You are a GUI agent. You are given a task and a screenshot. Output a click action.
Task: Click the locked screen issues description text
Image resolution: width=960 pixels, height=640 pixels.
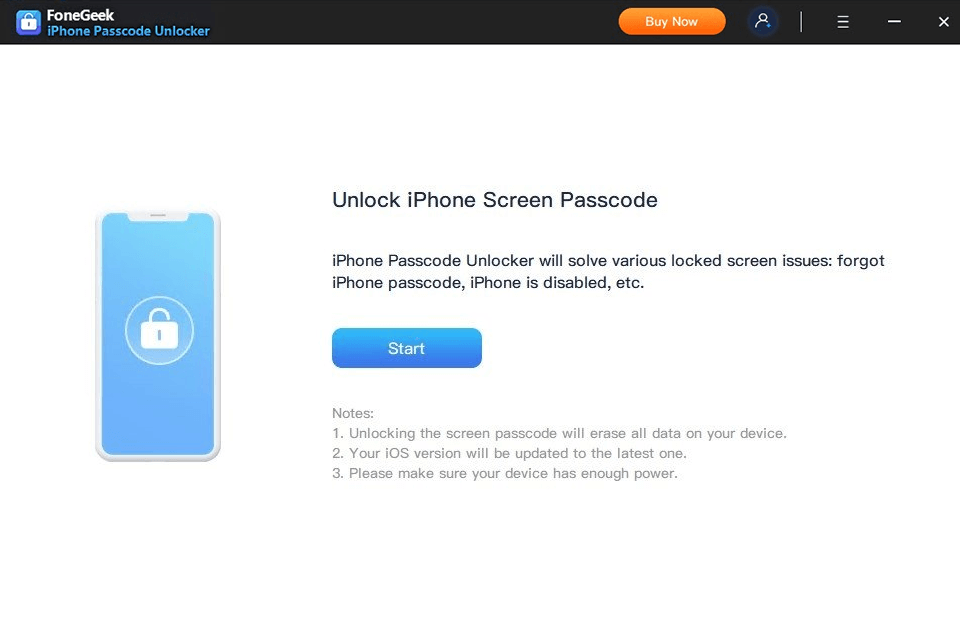608,271
